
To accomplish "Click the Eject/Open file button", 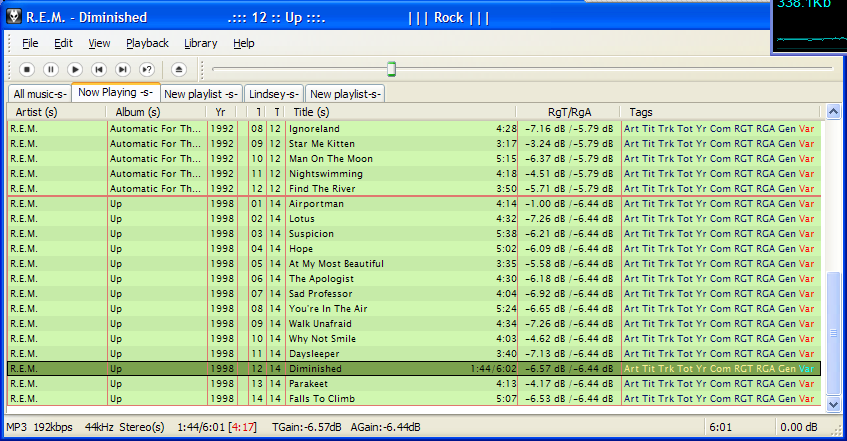I will click(179, 70).
